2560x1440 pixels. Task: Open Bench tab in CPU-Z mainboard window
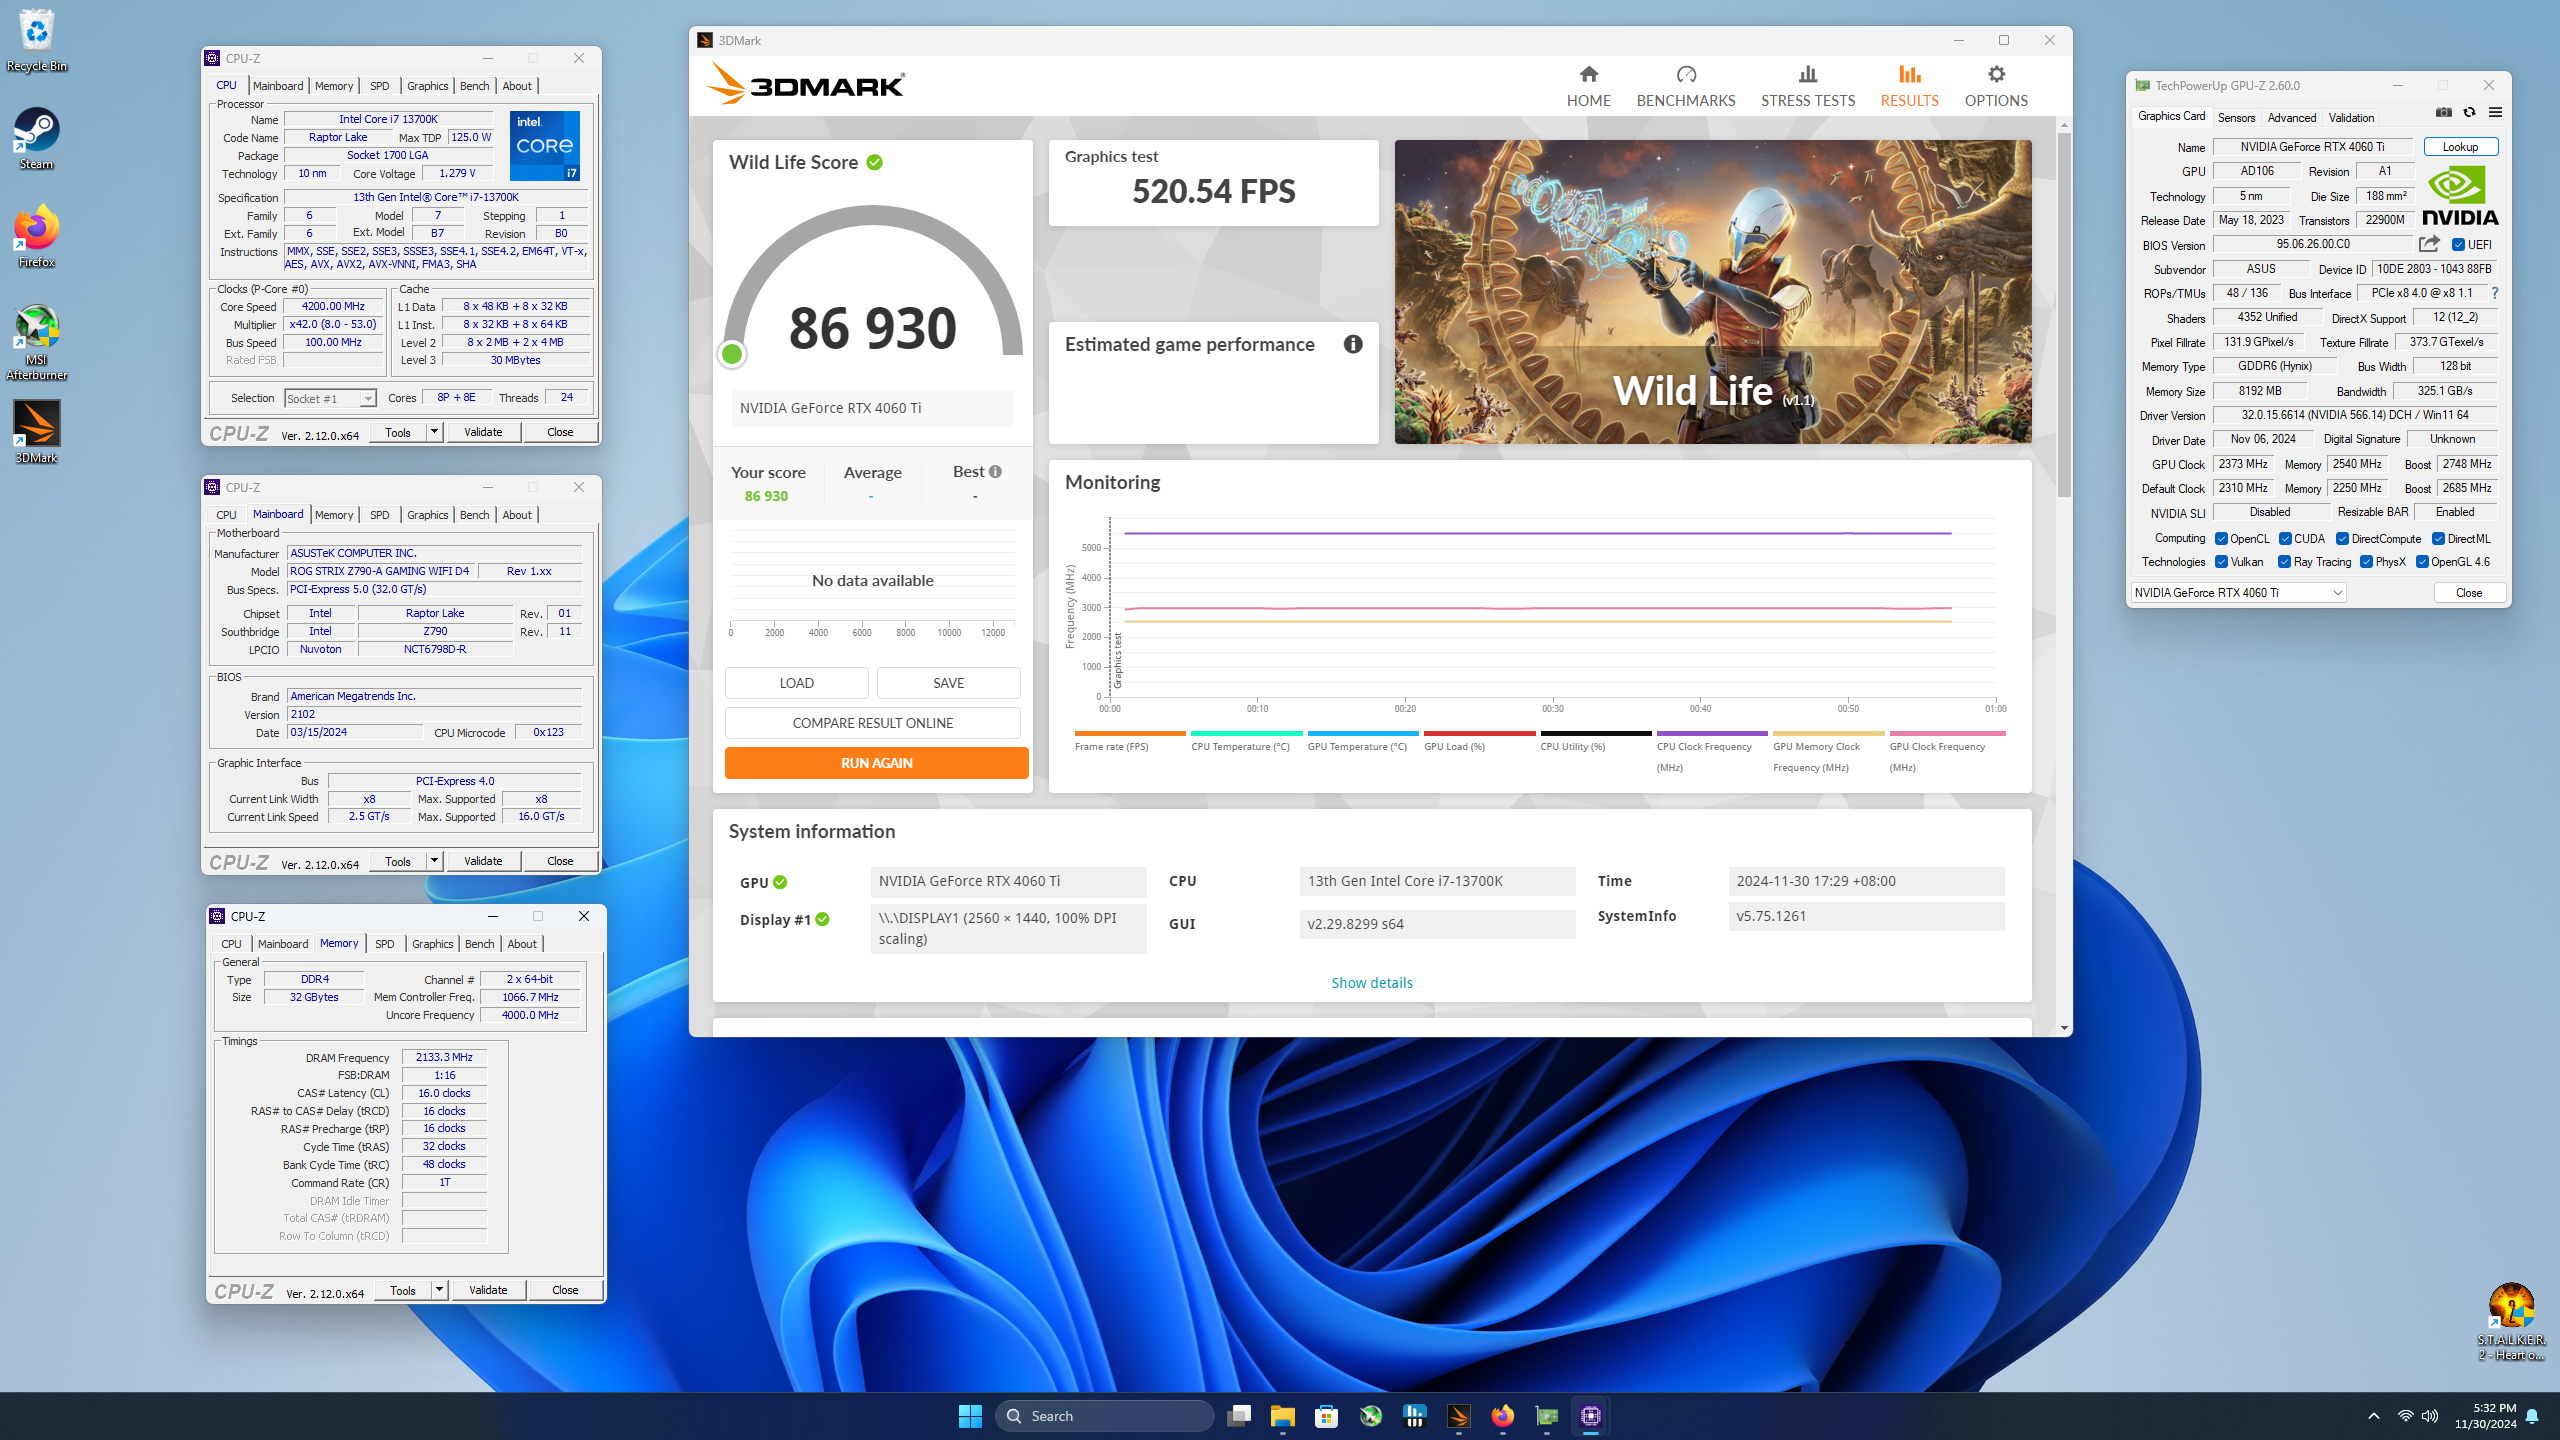[x=474, y=515]
